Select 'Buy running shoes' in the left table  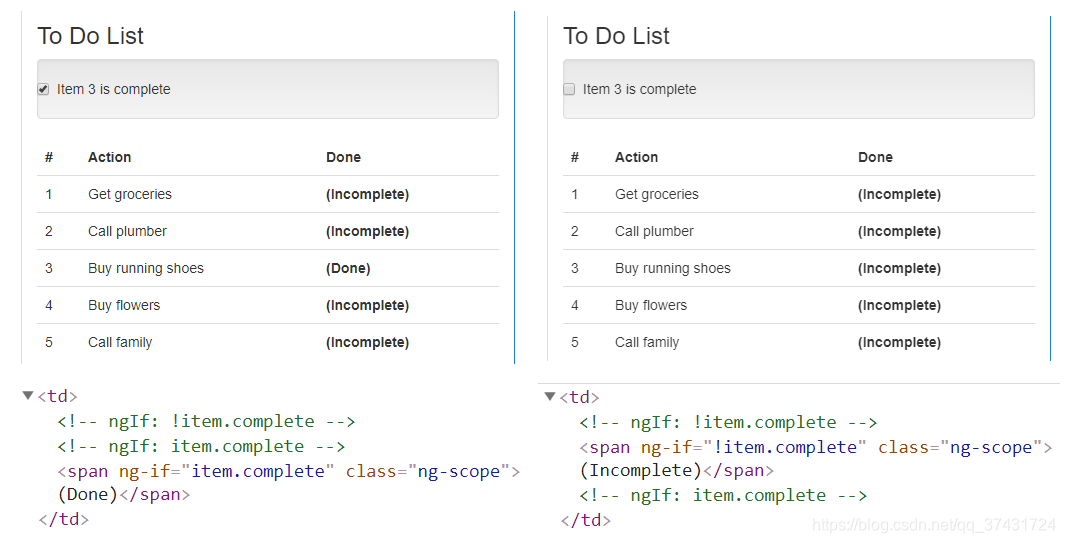pos(145,268)
